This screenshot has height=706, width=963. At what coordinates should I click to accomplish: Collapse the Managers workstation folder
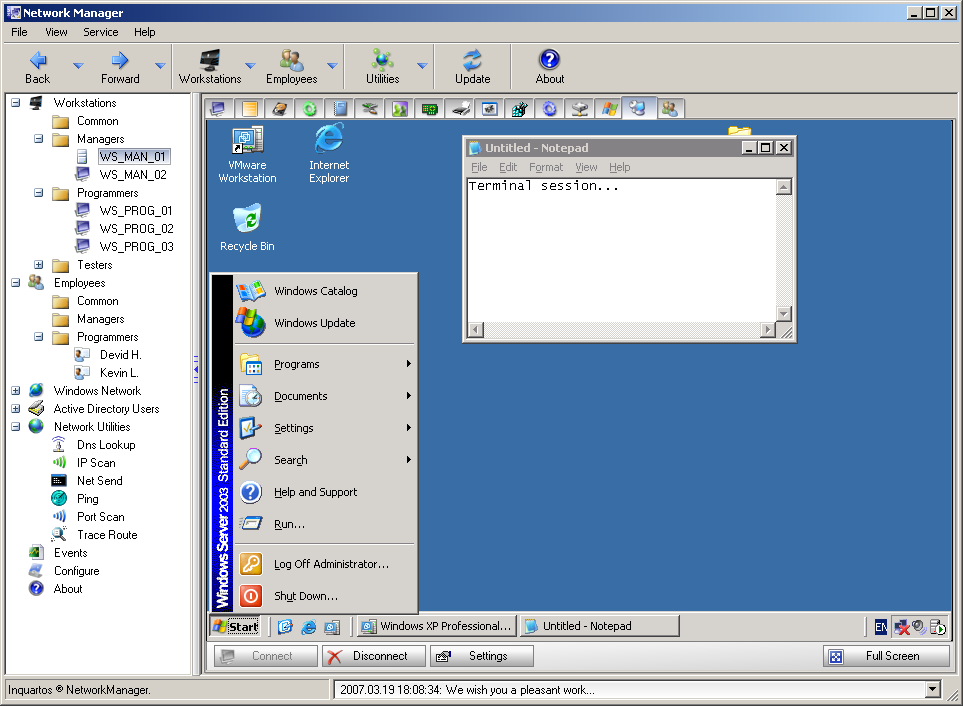tap(39, 139)
